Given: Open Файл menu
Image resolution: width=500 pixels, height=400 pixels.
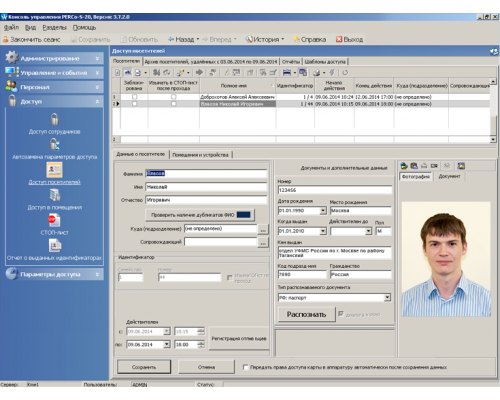Looking at the screenshot, I should click(x=11, y=27).
